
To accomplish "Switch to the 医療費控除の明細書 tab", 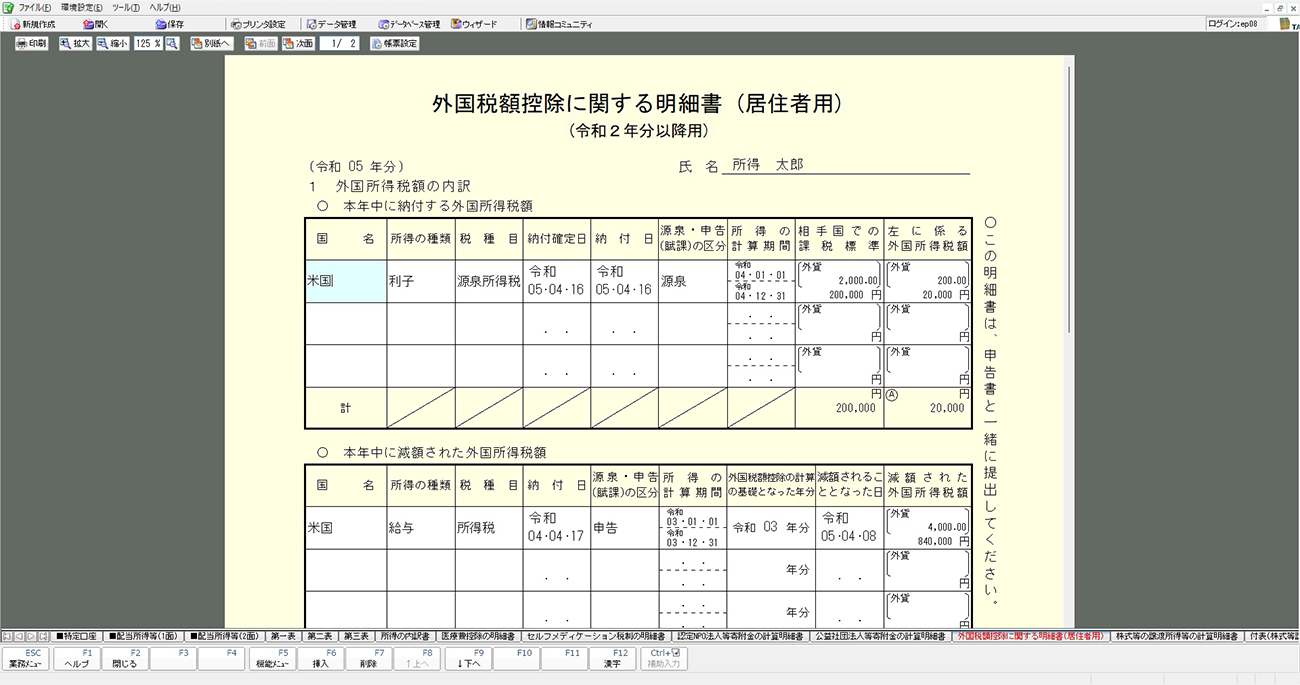I will pos(477,636).
